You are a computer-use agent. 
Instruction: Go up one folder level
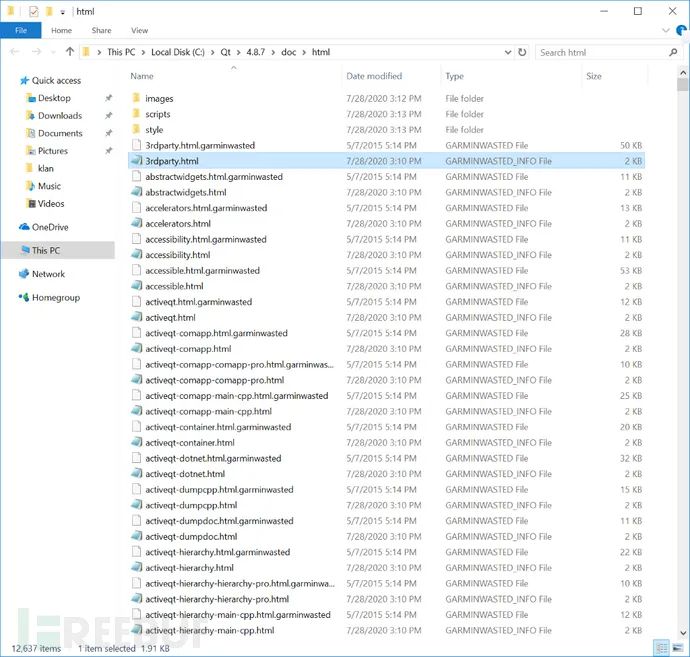click(70, 52)
